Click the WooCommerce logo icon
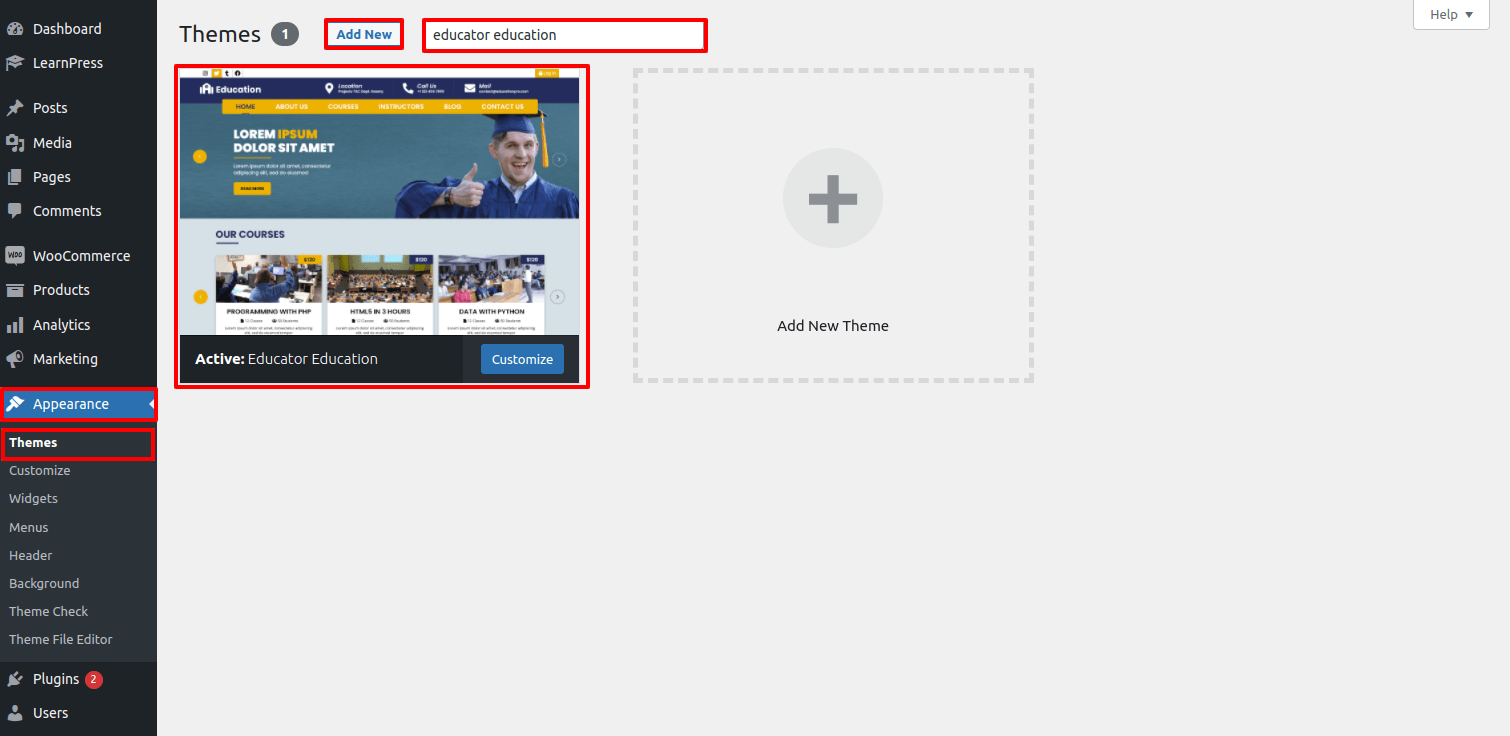The width and height of the screenshot is (1510, 736). pos(15,256)
